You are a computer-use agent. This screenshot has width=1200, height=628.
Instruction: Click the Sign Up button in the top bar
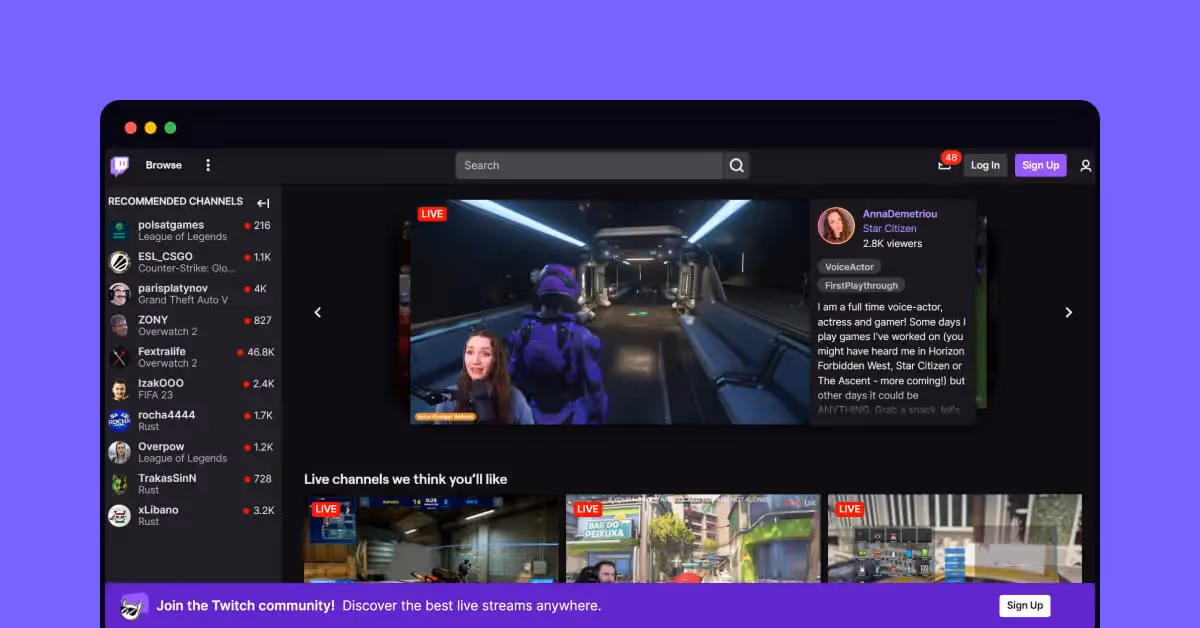pos(1040,165)
